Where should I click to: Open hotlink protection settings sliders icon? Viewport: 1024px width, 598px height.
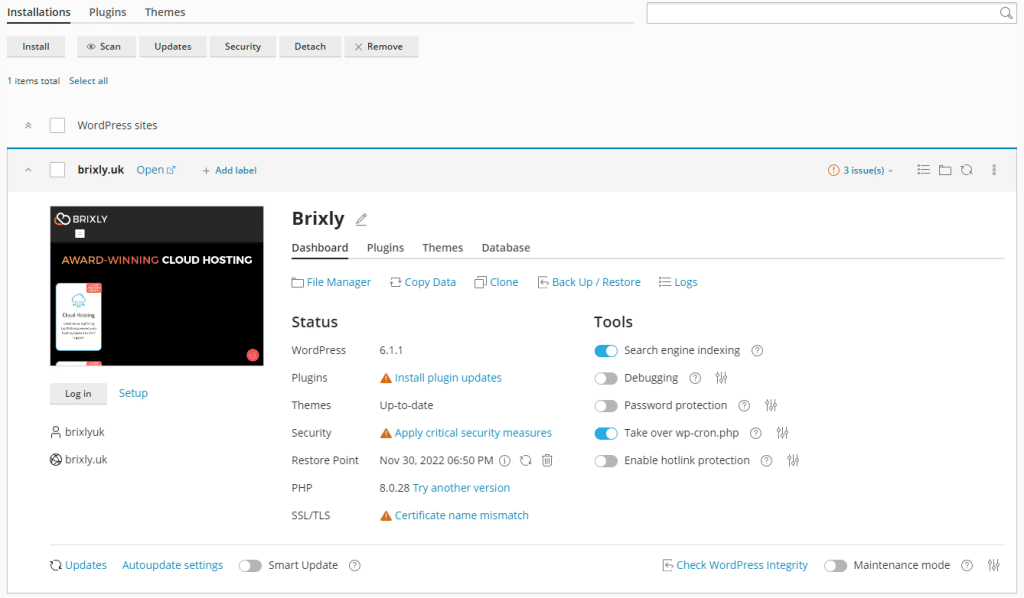pyautogui.click(x=793, y=461)
